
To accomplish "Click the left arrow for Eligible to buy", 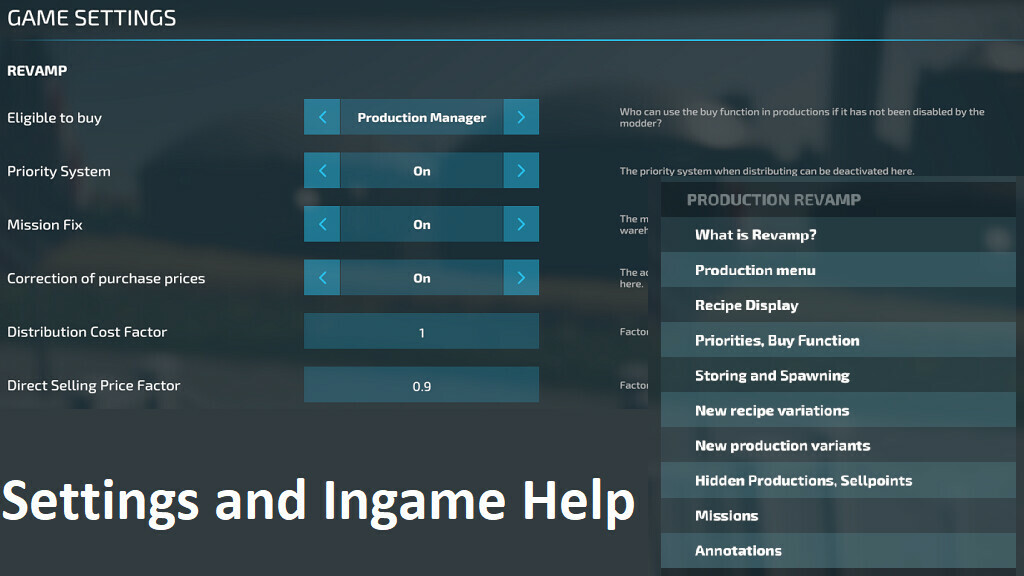I will (x=321, y=117).
